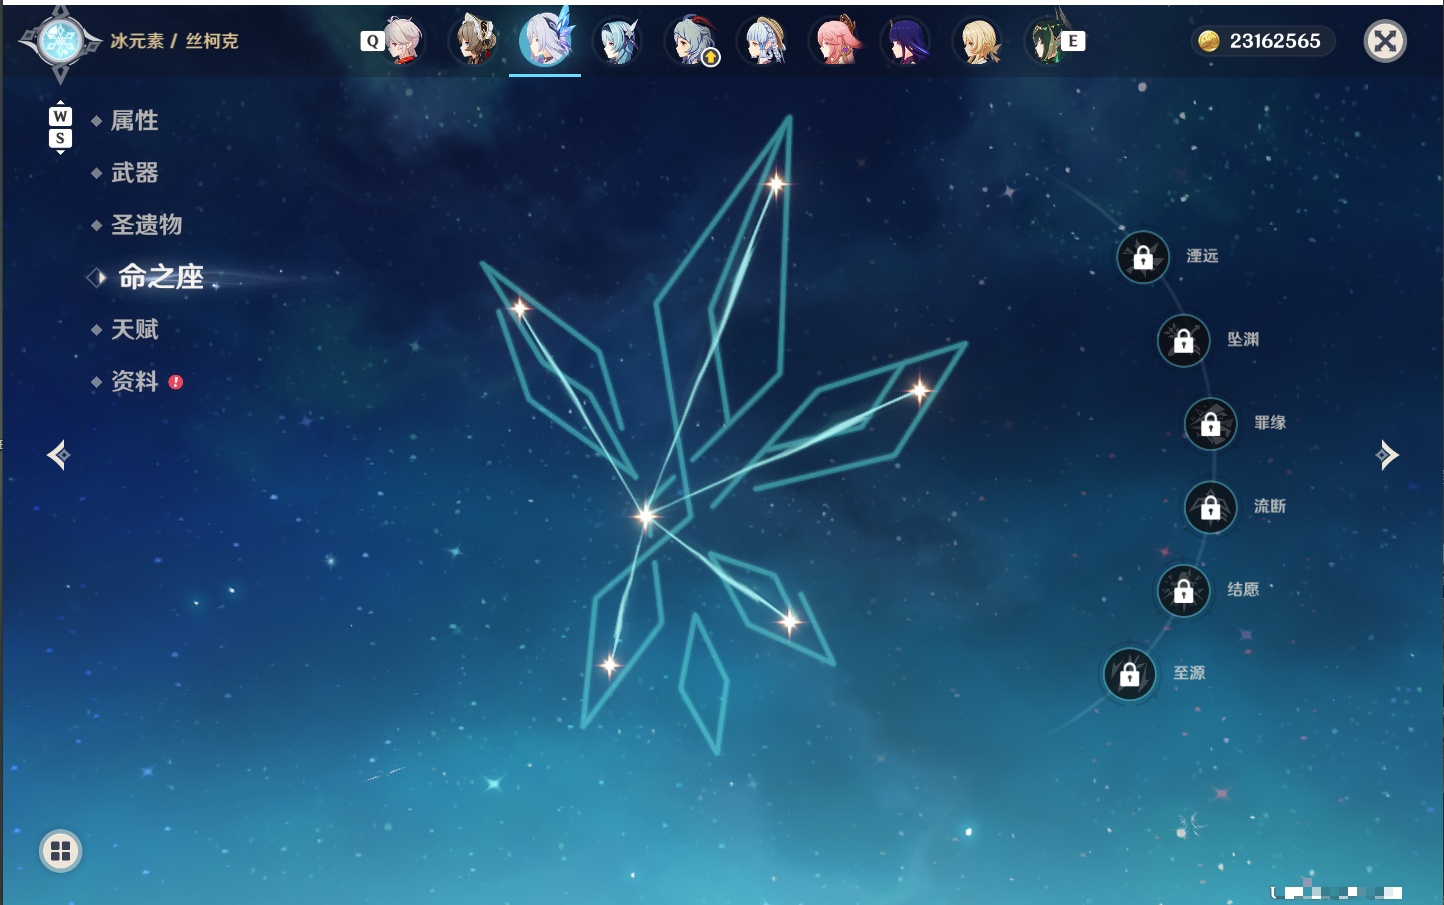Select the locked 坠渊 constellation icon
1444x905 pixels.
pyautogui.click(x=1184, y=340)
